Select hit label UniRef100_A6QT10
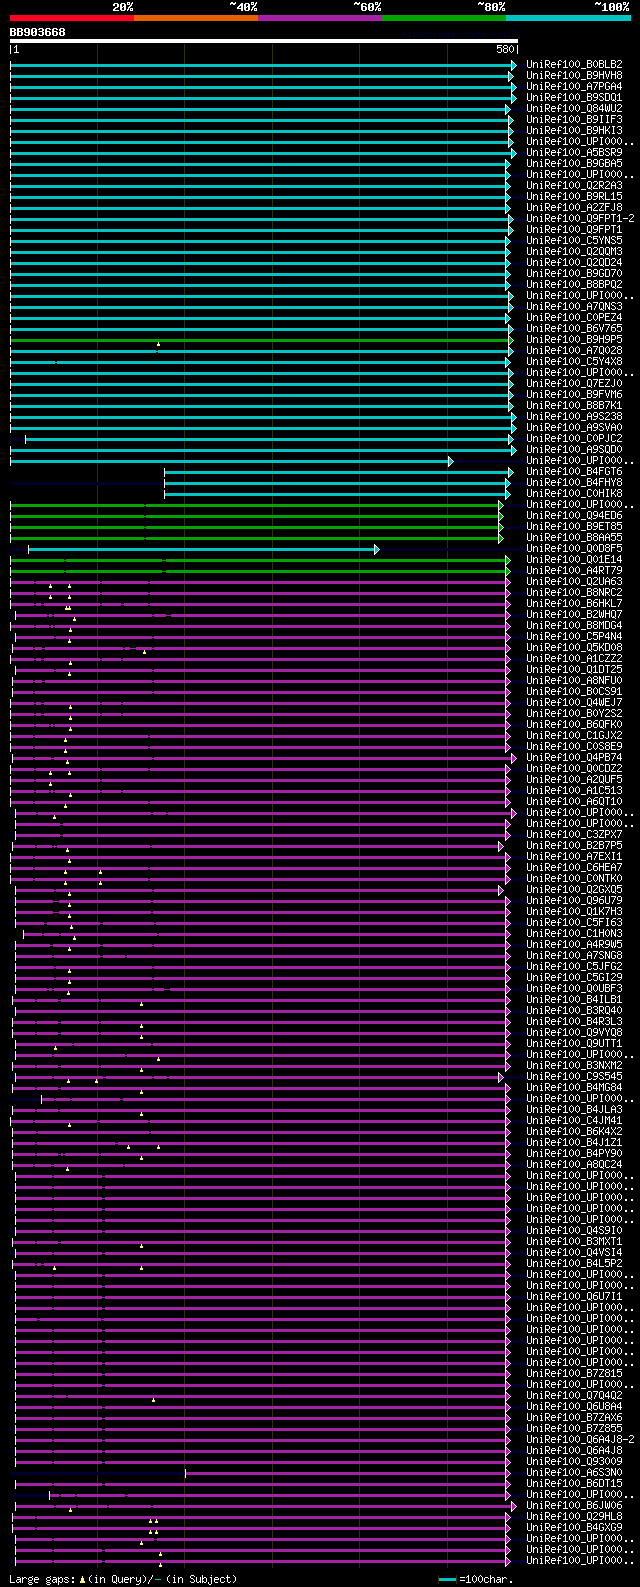Image resolution: width=640 pixels, height=1587 pixels. click(574, 801)
